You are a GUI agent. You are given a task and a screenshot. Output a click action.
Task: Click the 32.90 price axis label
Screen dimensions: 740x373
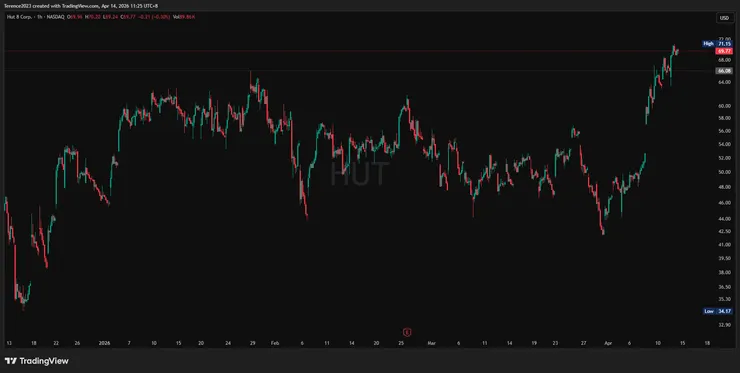click(724, 325)
